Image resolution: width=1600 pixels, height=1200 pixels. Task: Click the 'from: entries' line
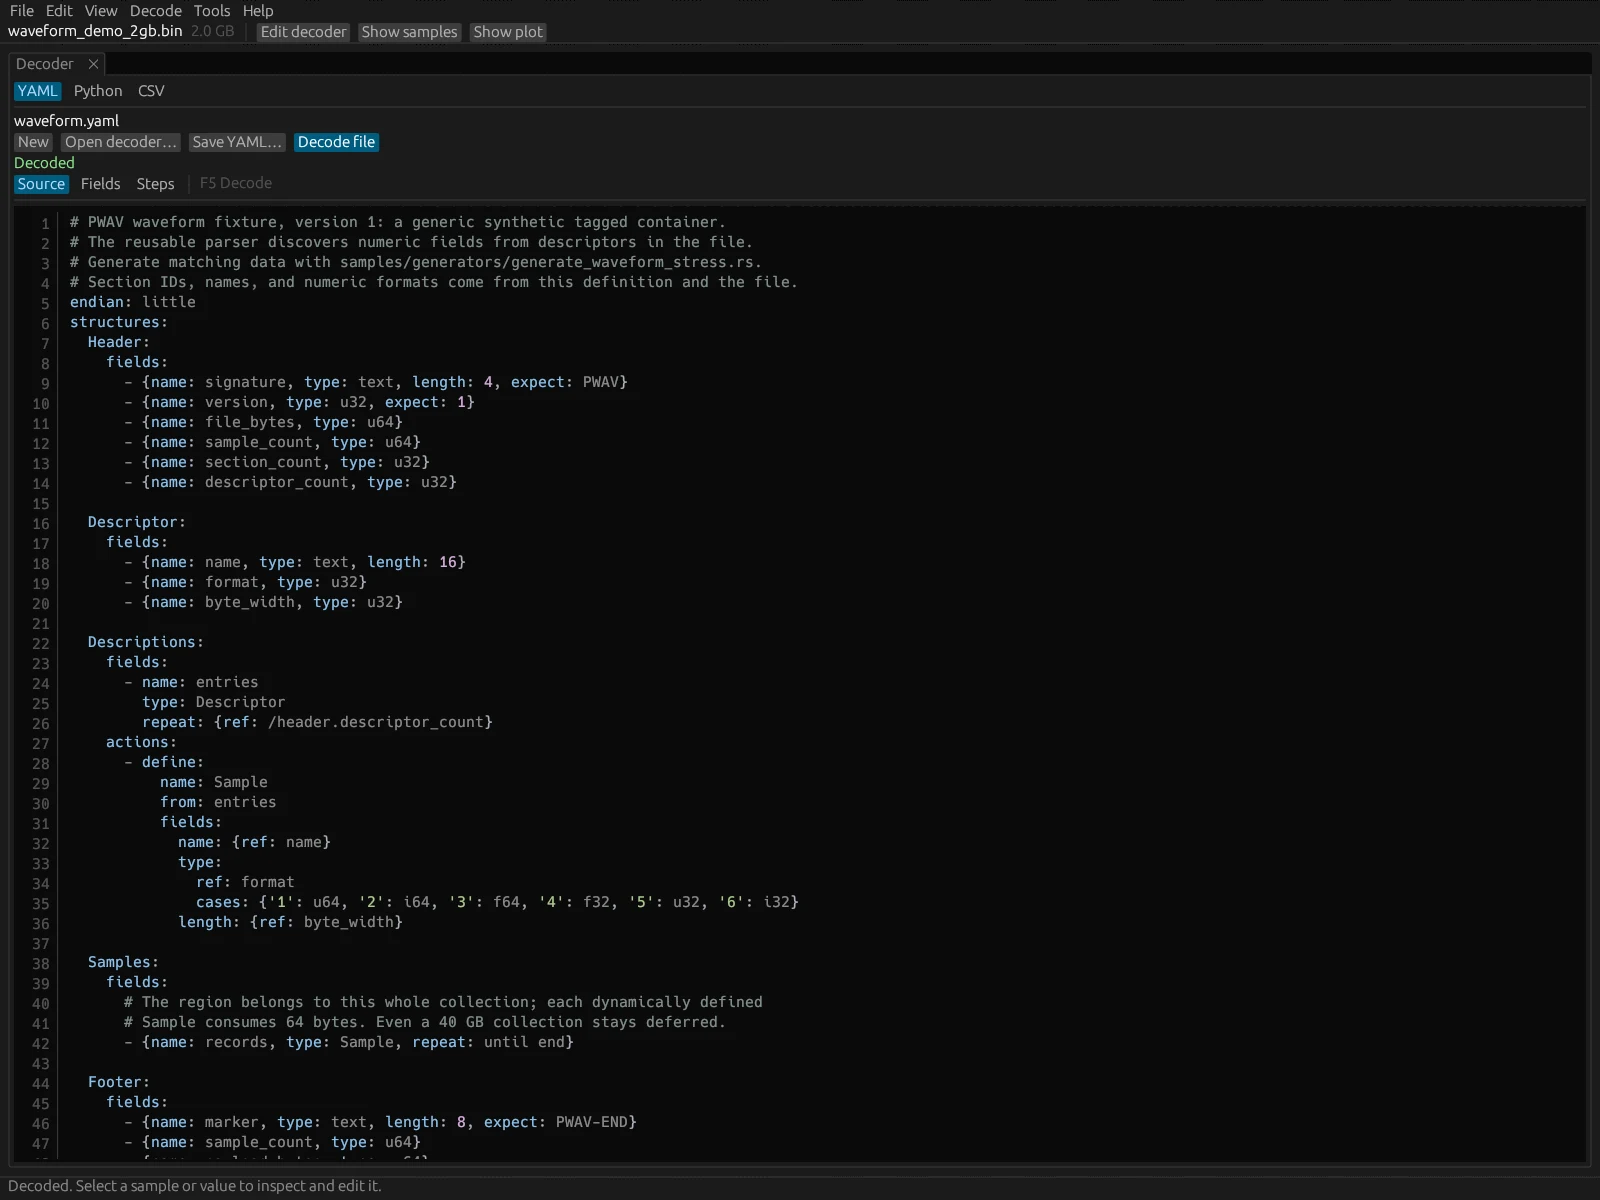(x=218, y=802)
